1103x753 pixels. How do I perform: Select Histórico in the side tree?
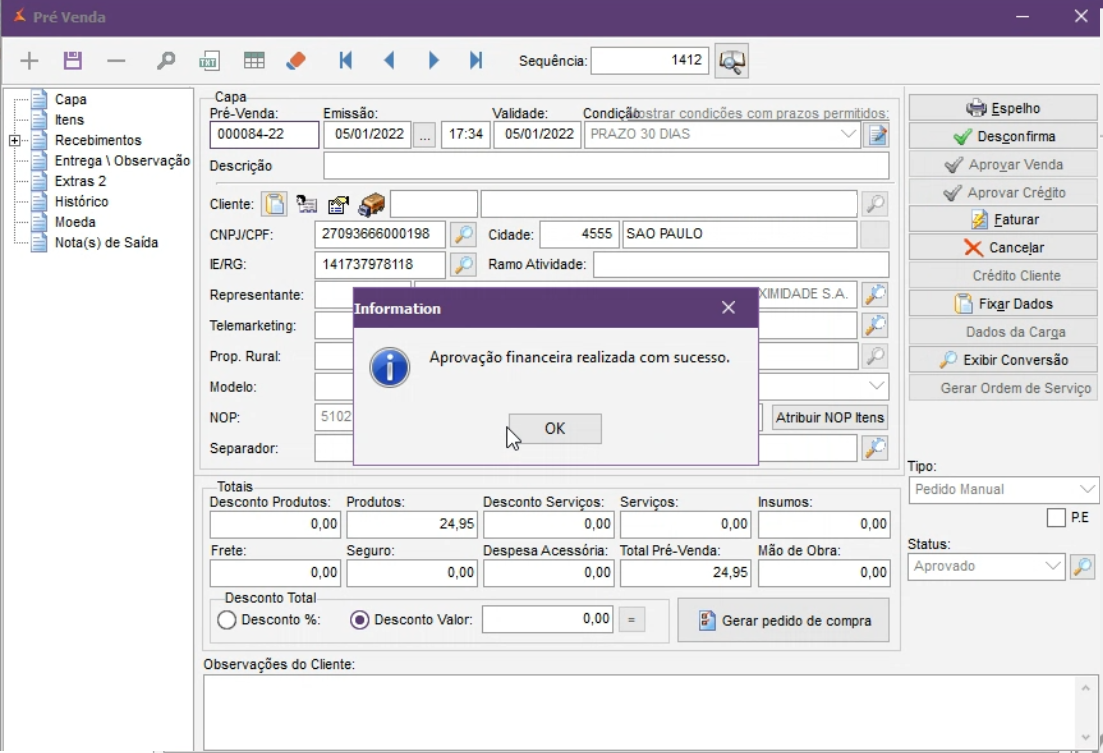81,202
